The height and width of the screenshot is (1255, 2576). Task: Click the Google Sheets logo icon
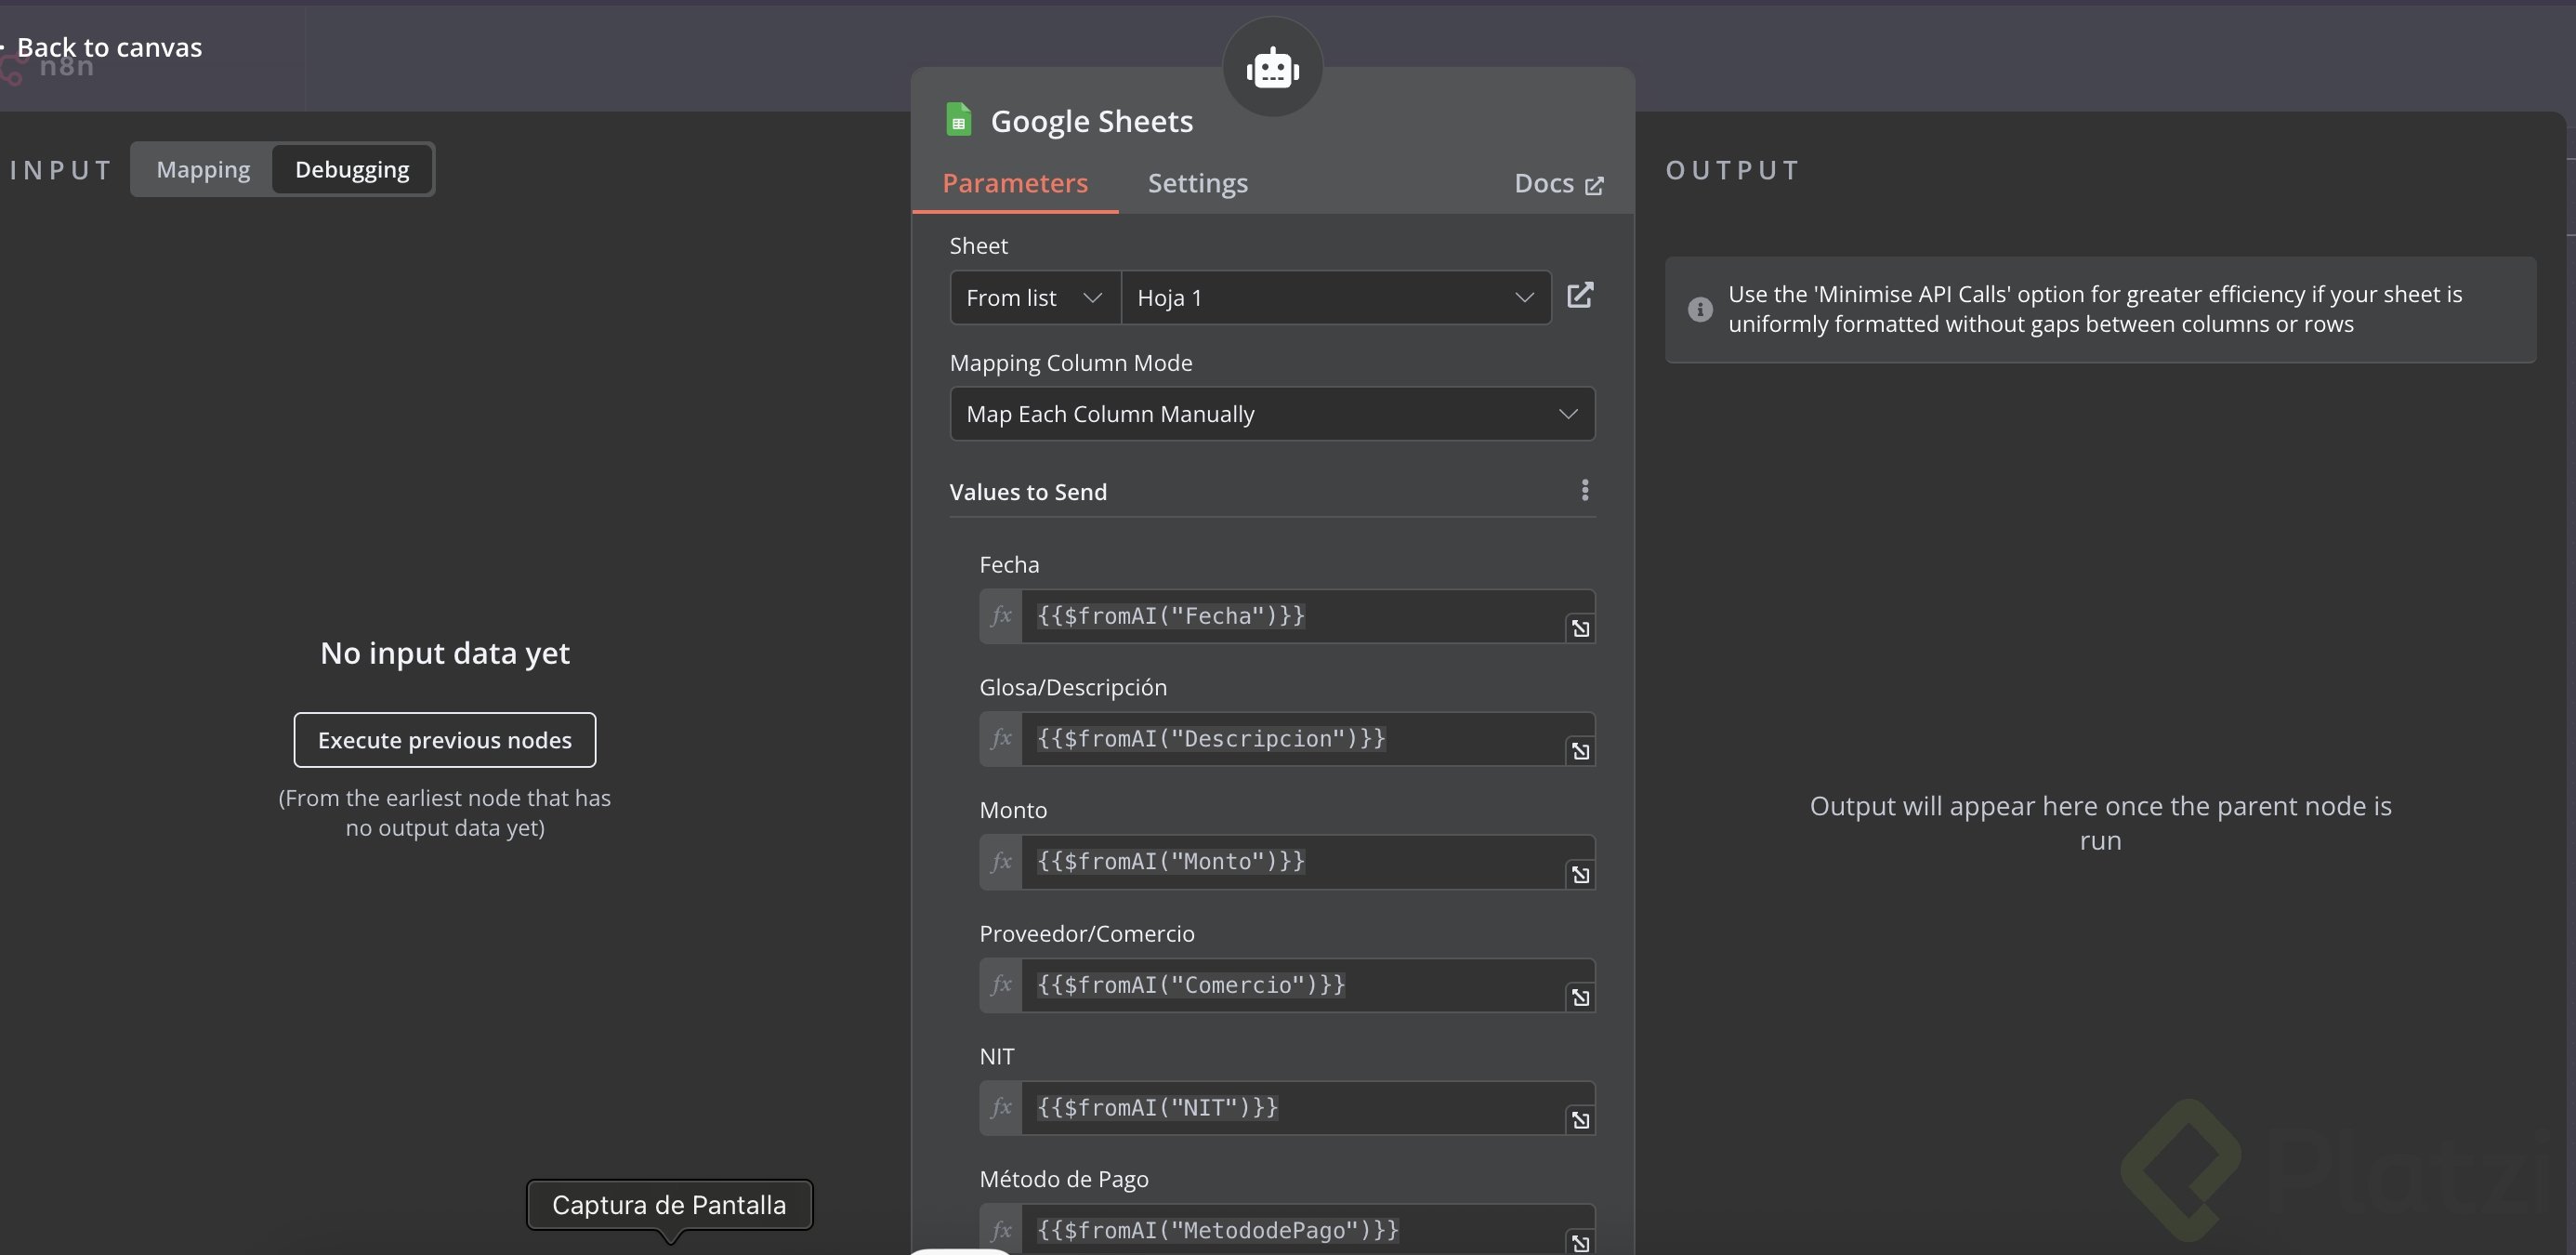coord(958,120)
